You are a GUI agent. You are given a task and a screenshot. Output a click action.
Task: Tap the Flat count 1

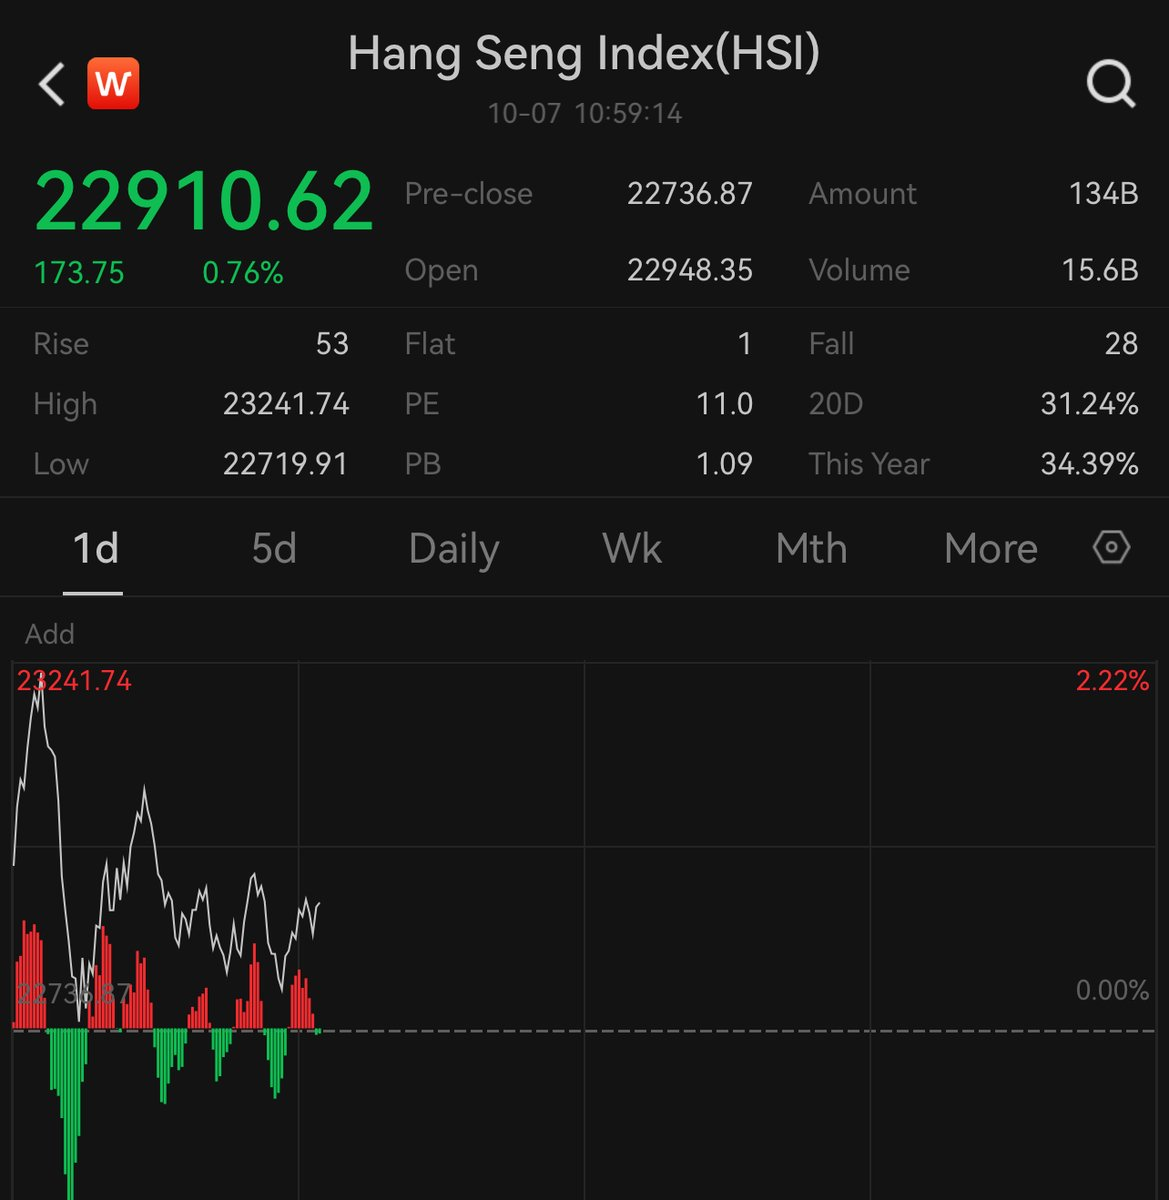[x=745, y=344]
